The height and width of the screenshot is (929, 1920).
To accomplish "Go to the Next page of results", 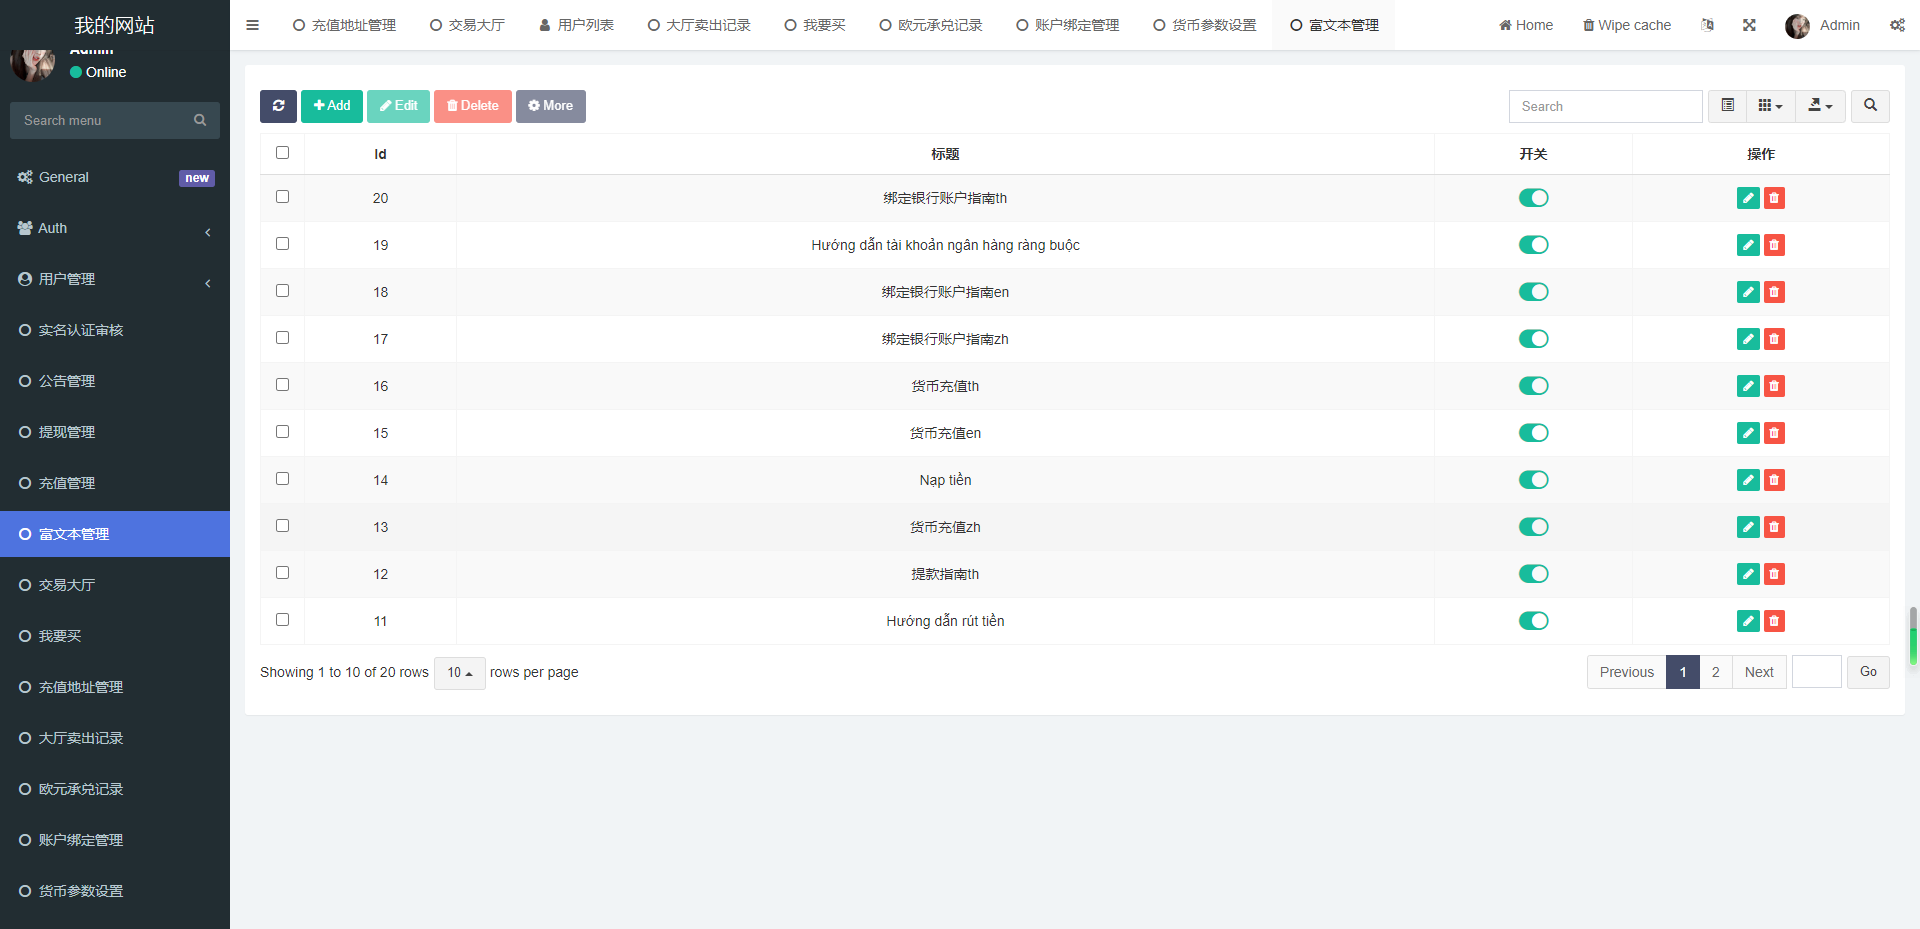I will click(1759, 672).
